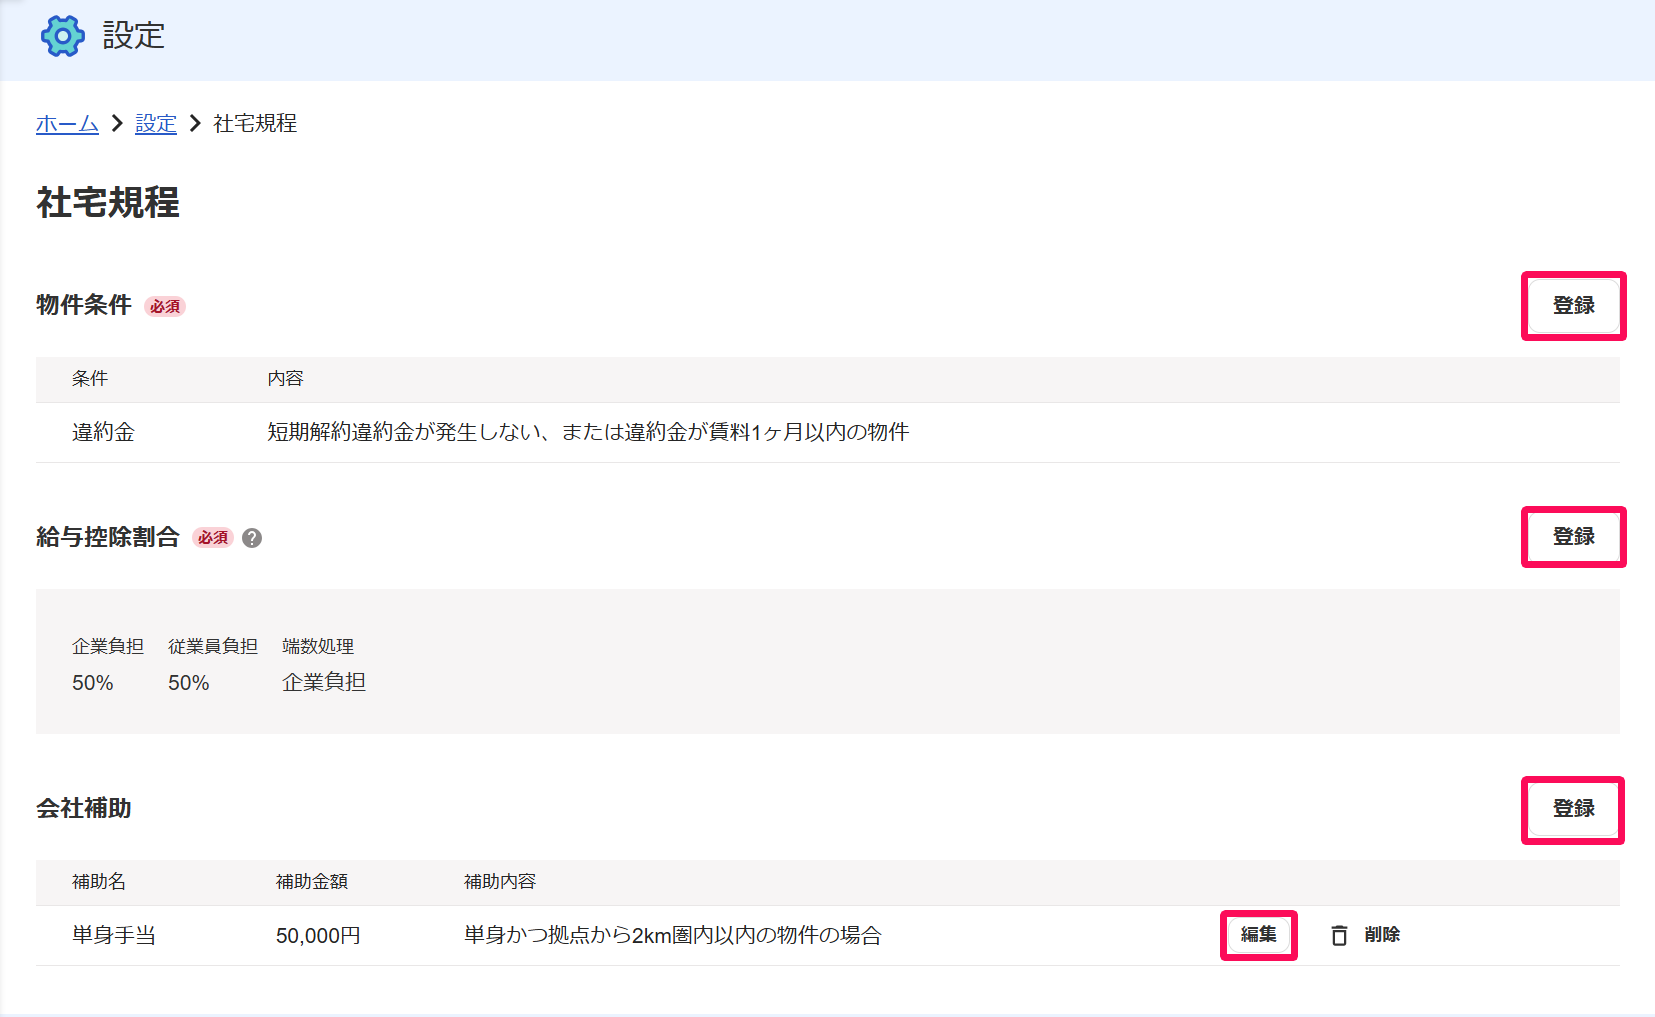
Task: Click the 内容 column header
Action: 285,379
